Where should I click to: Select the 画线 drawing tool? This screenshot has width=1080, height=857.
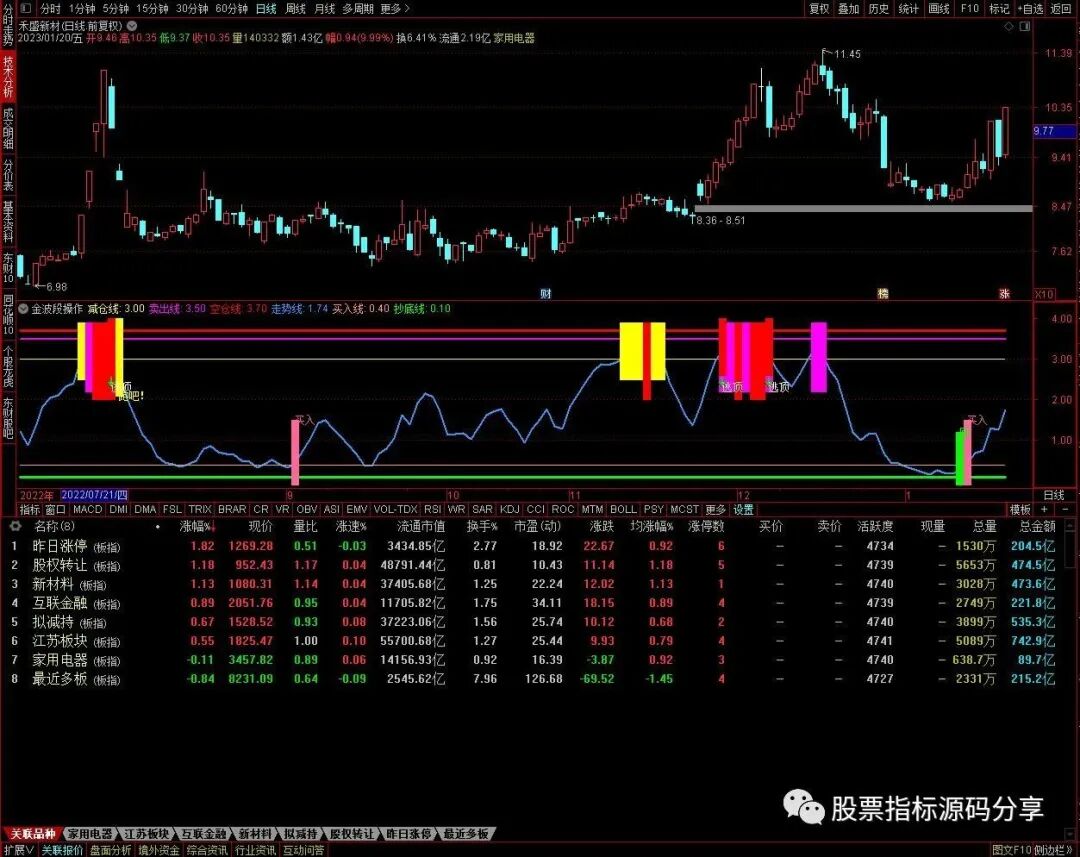(x=939, y=8)
